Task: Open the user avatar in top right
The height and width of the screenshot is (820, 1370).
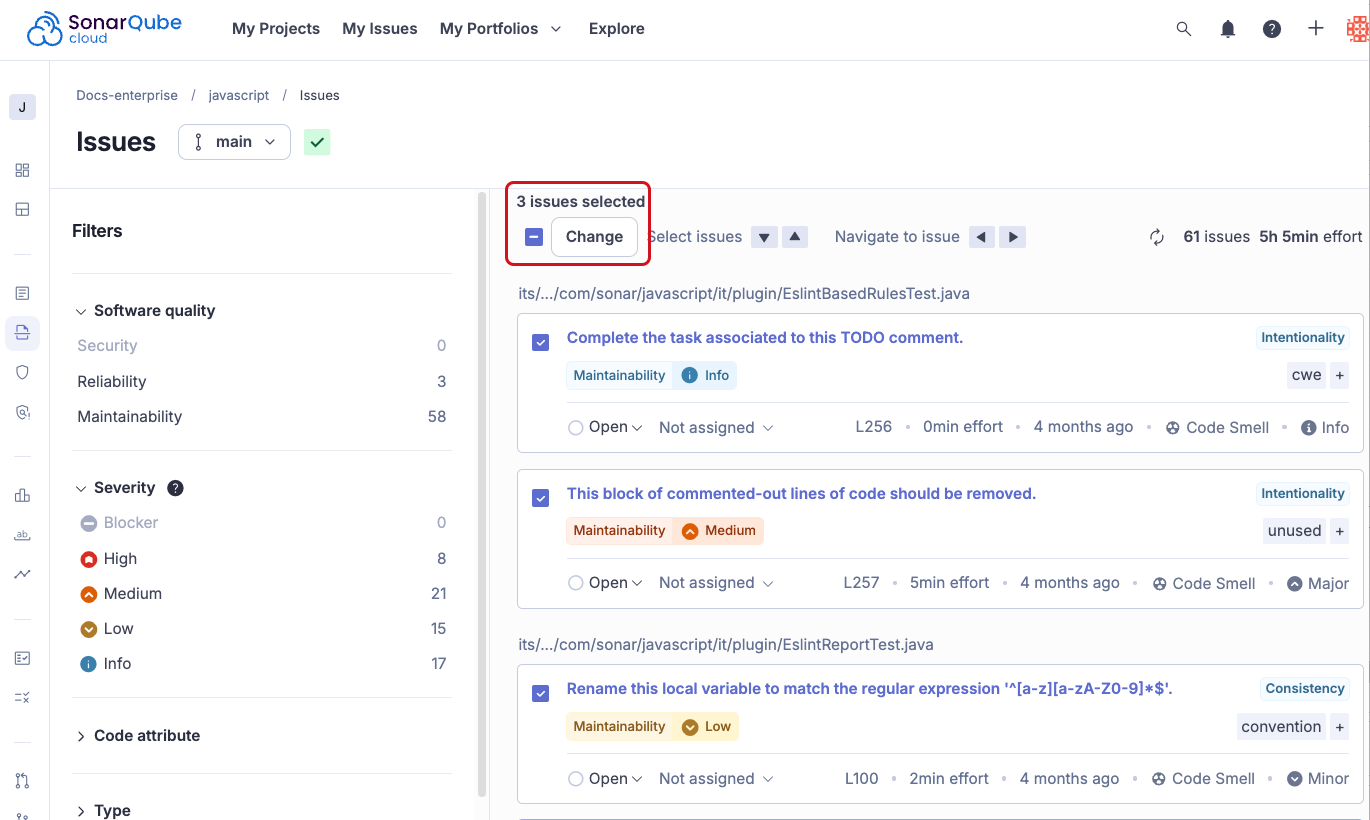Action: pos(1358,29)
